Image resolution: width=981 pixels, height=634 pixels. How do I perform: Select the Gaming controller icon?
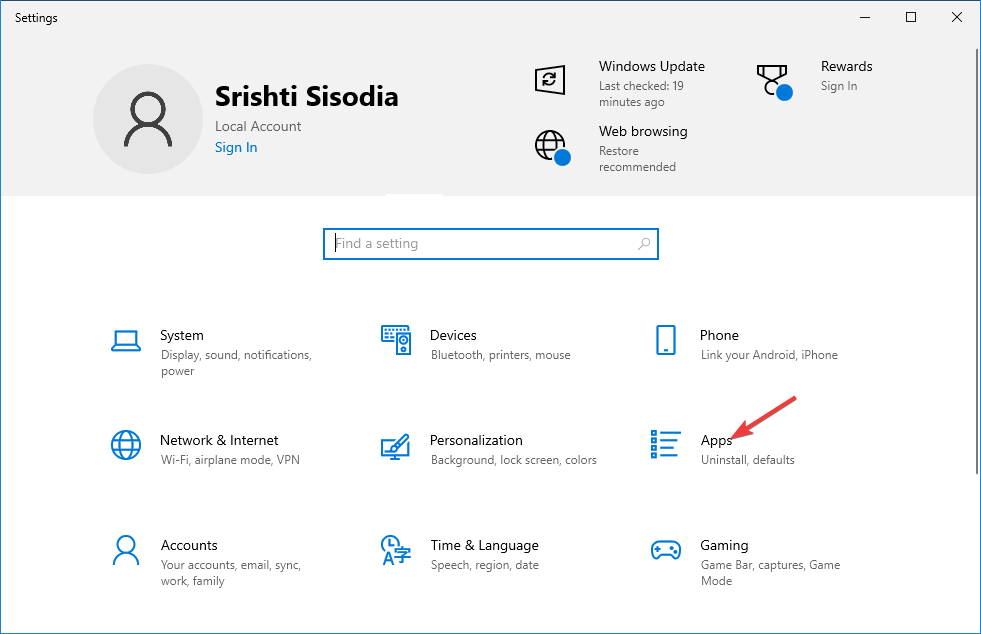coord(666,550)
